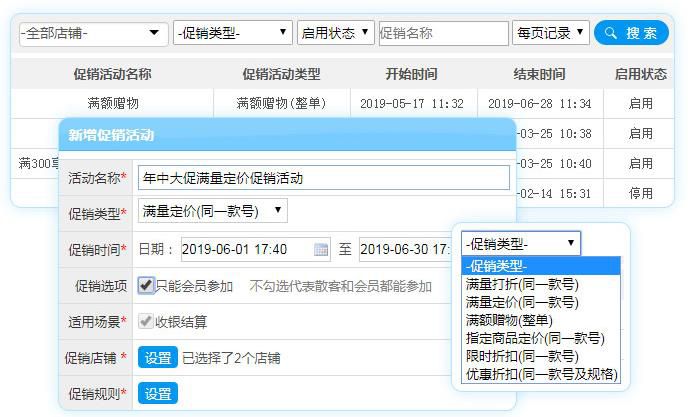Viewport: 694px width, 417px height.
Task: Click 启用 status in the 10:40 row
Action: point(640,164)
